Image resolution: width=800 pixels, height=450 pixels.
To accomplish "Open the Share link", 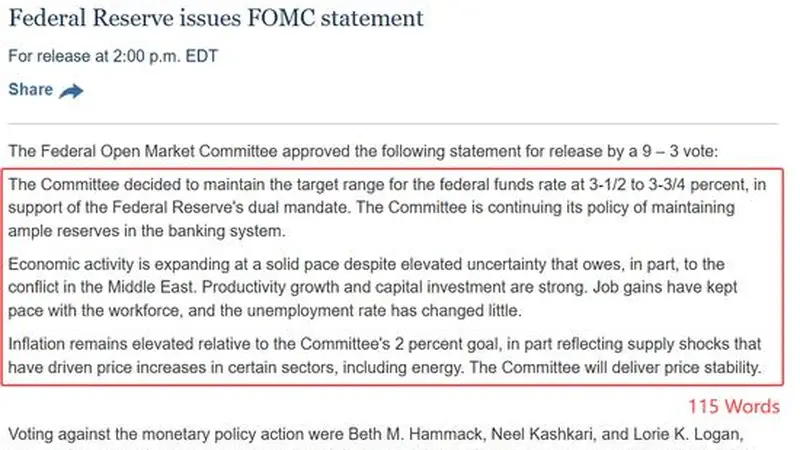I will click(31, 89).
